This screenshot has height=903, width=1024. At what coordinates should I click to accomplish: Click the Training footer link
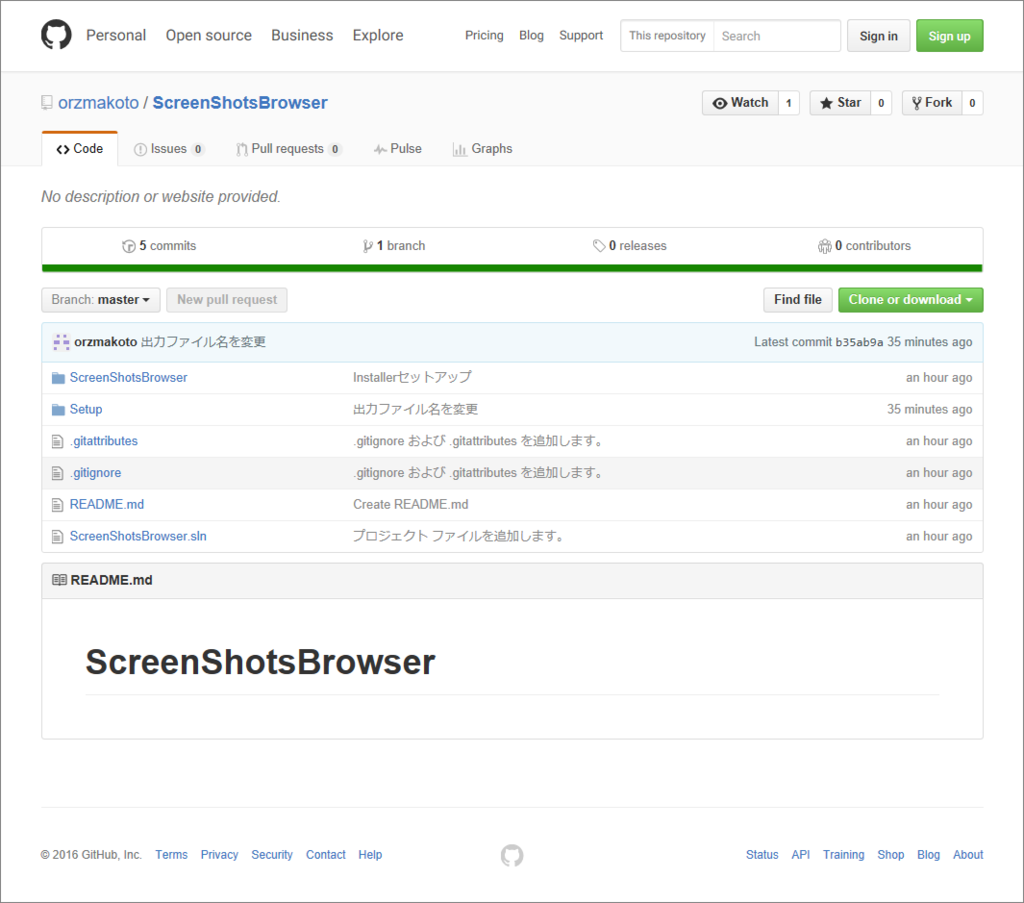click(843, 855)
